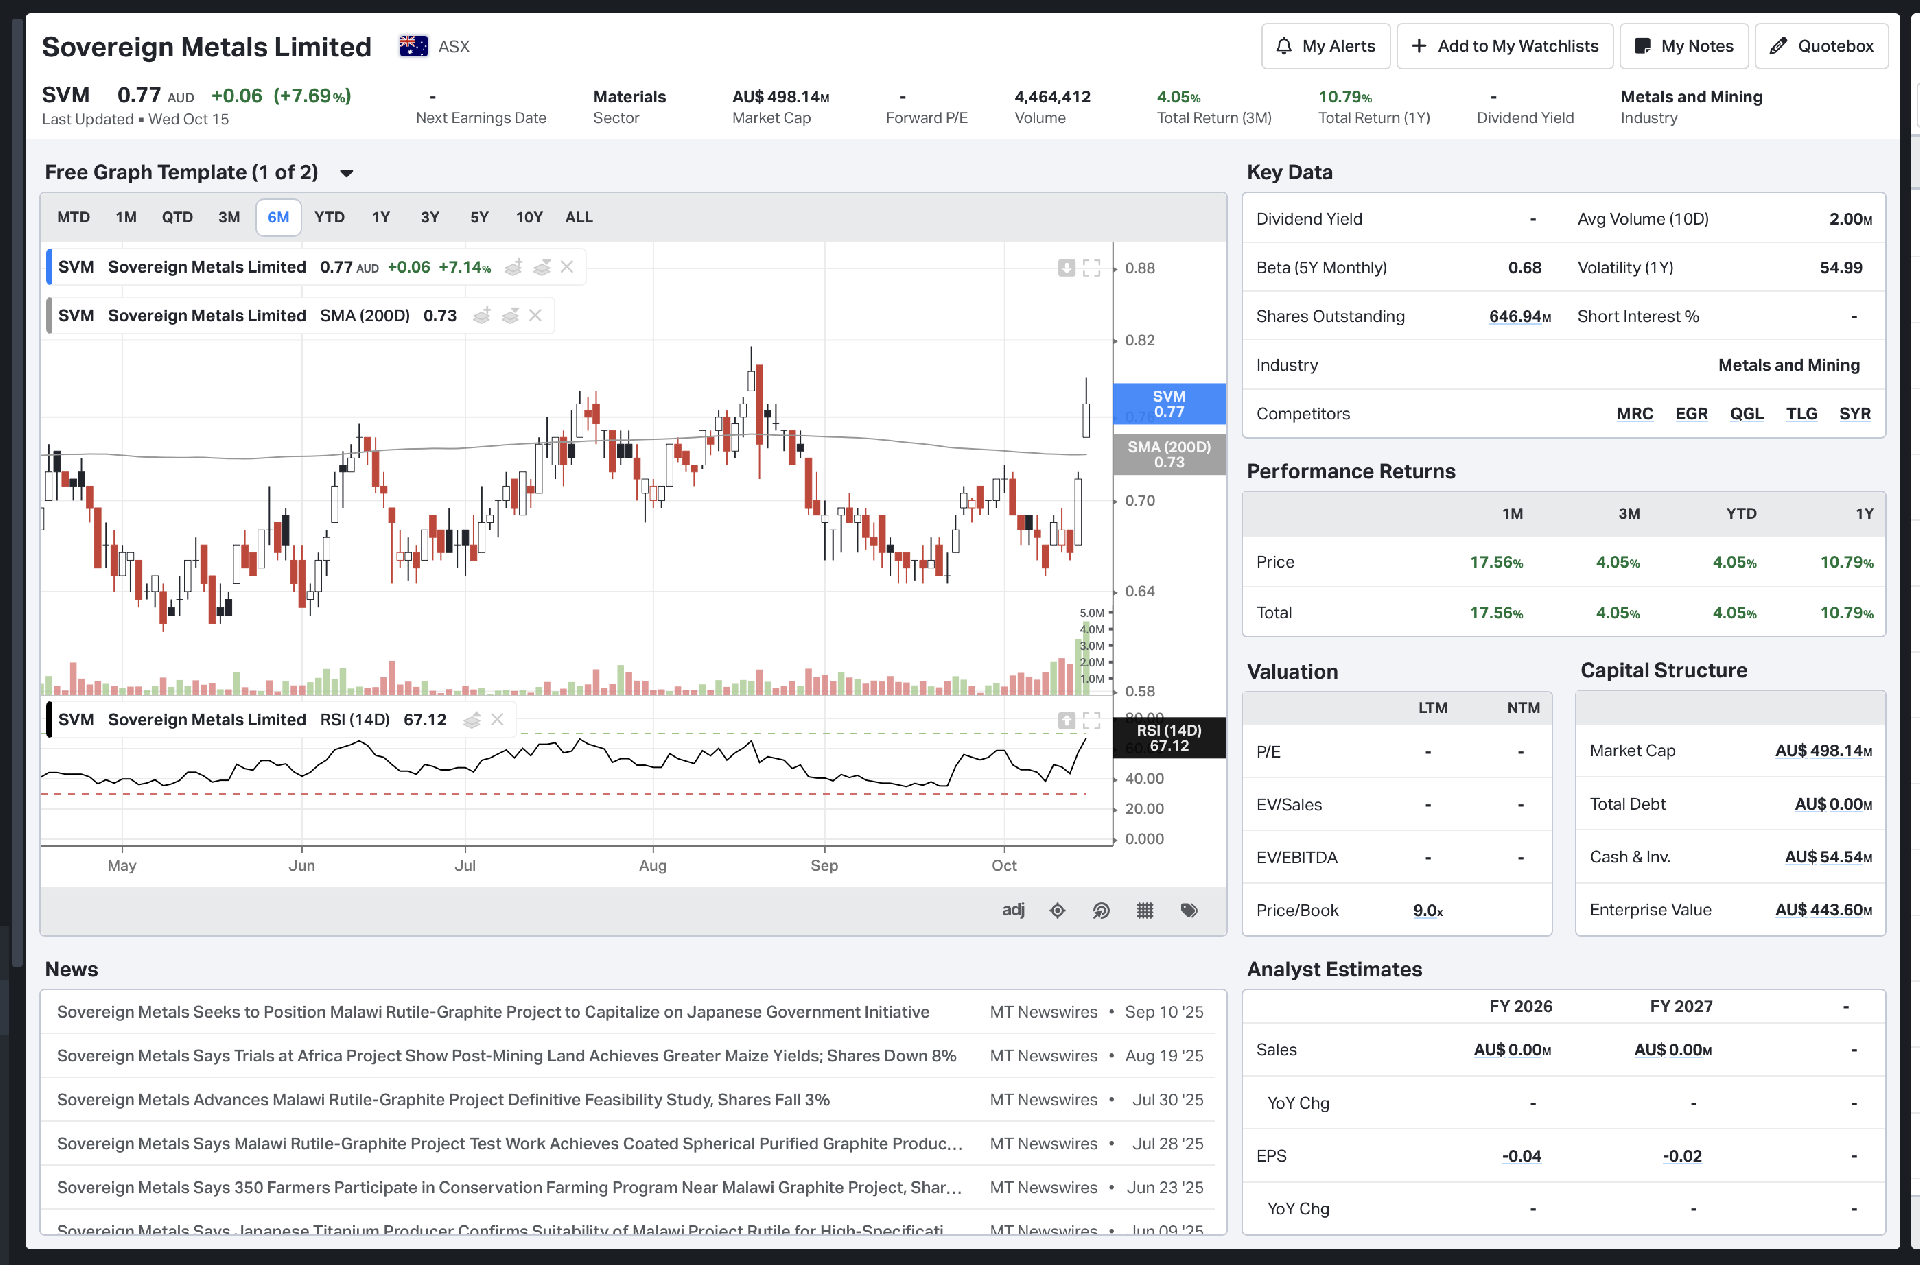Image resolution: width=1920 pixels, height=1265 pixels.
Task: Click the add-layer icon on SVM price series
Action: (x=513, y=268)
